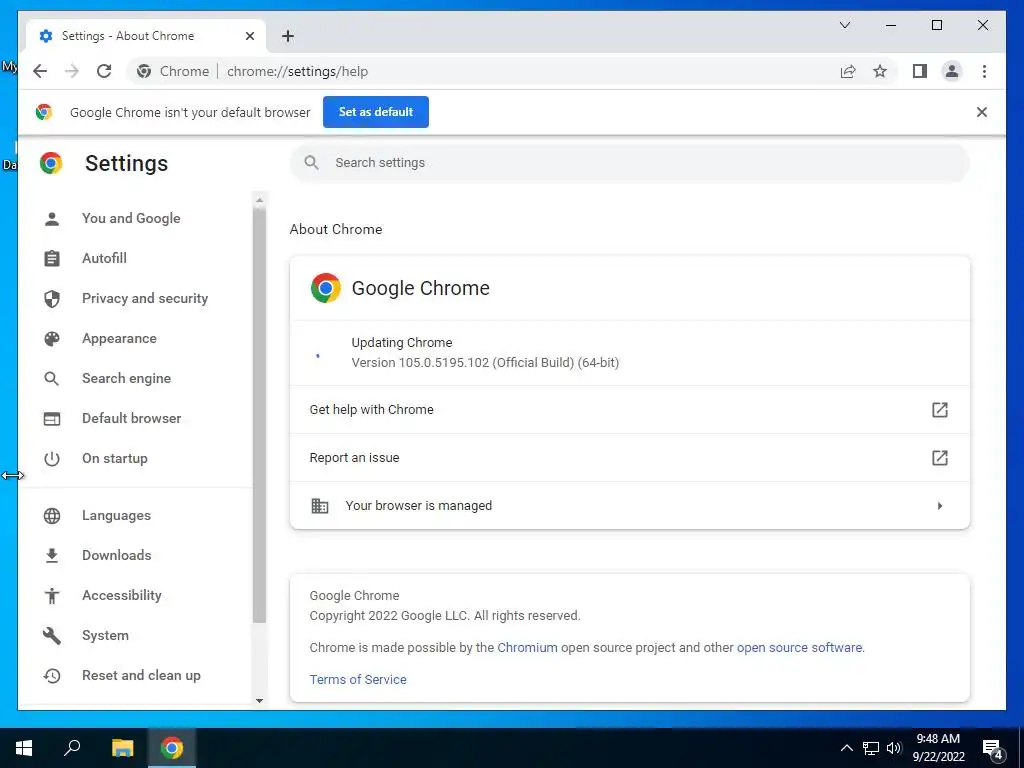The height and width of the screenshot is (768, 1024).
Task: Click the forward navigation arrow
Action: (x=72, y=71)
